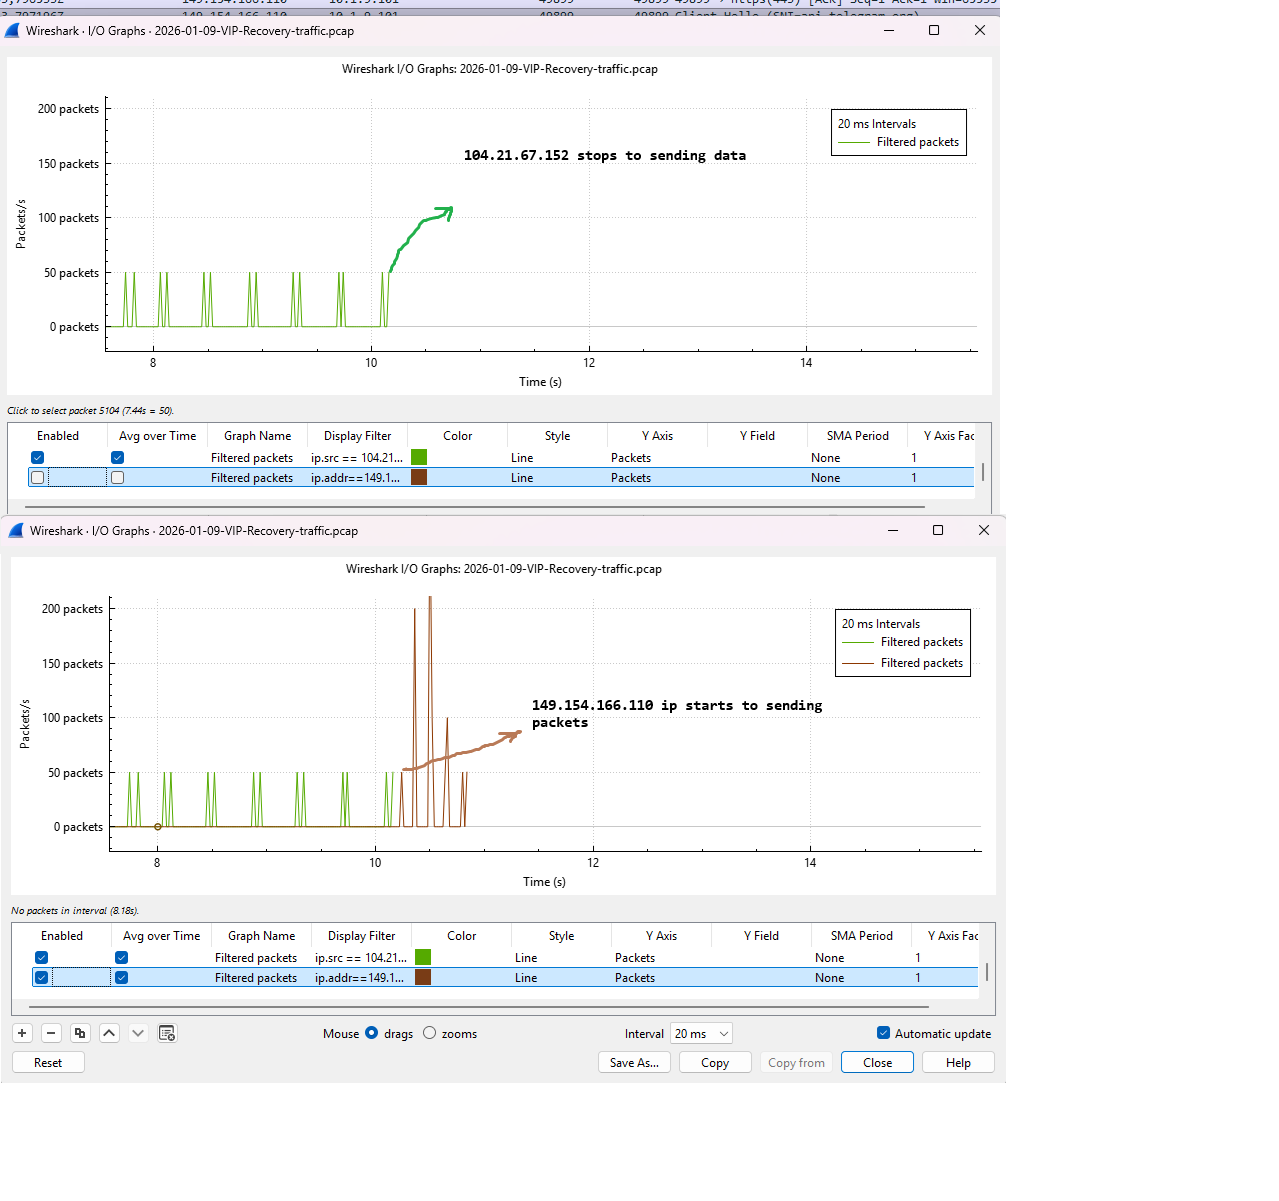Move the selected graph down
The width and height of the screenshot is (1279, 1201).
[138, 1033]
